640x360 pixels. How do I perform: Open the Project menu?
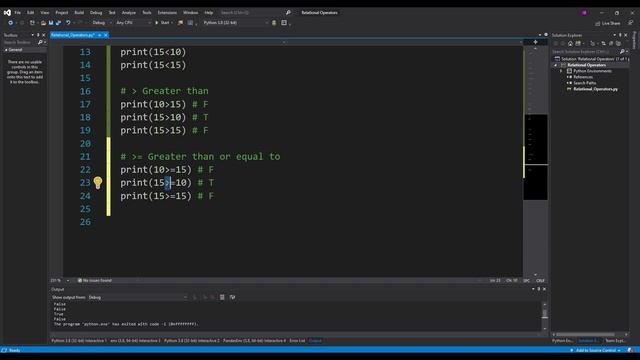[62, 13]
